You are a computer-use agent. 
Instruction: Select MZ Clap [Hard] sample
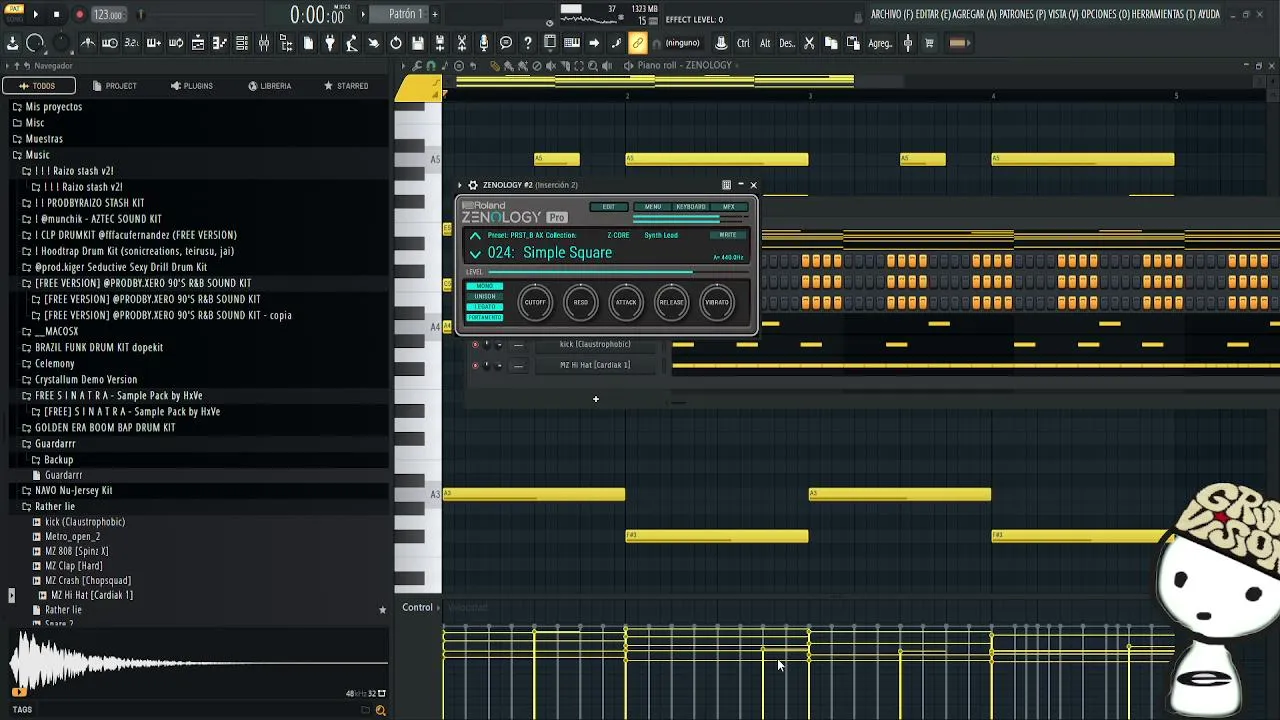pyautogui.click(x=68, y=566)
